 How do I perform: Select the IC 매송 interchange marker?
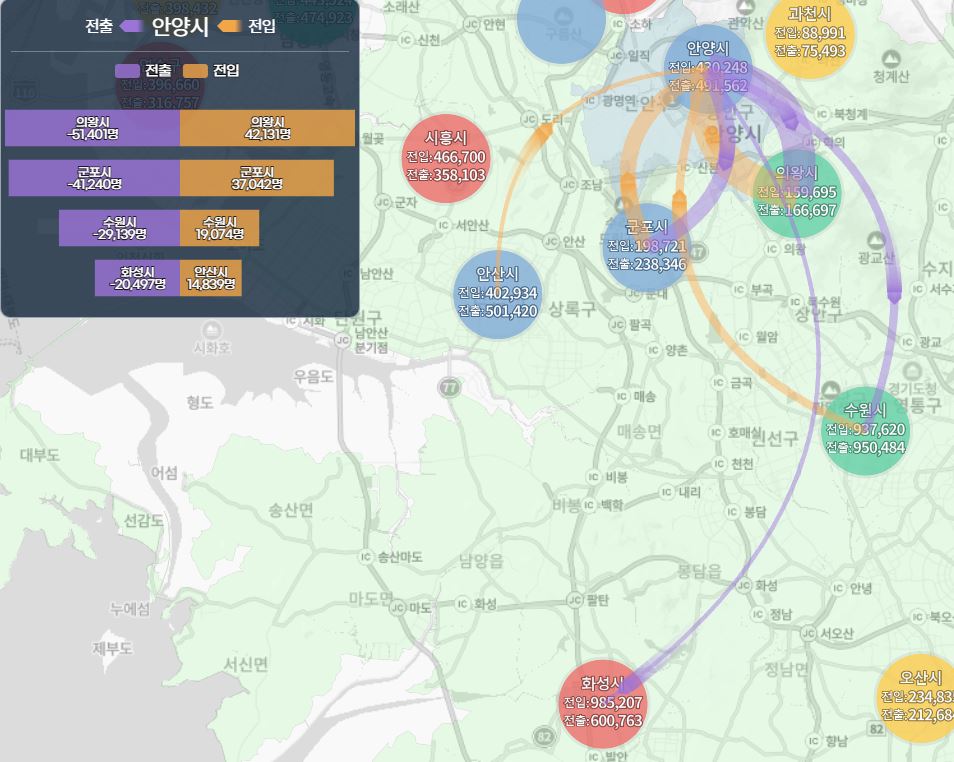pos(622,396)
